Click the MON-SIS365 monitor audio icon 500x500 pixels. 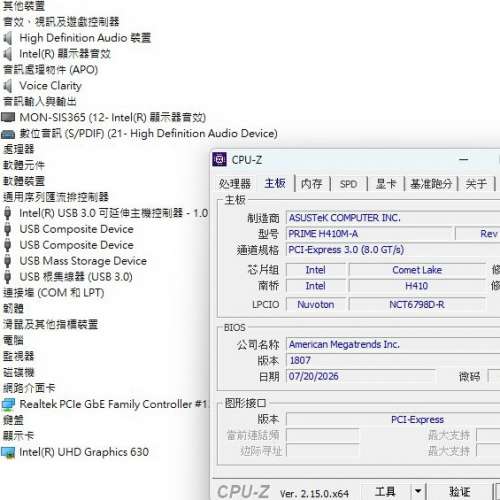tap(8, 117)
